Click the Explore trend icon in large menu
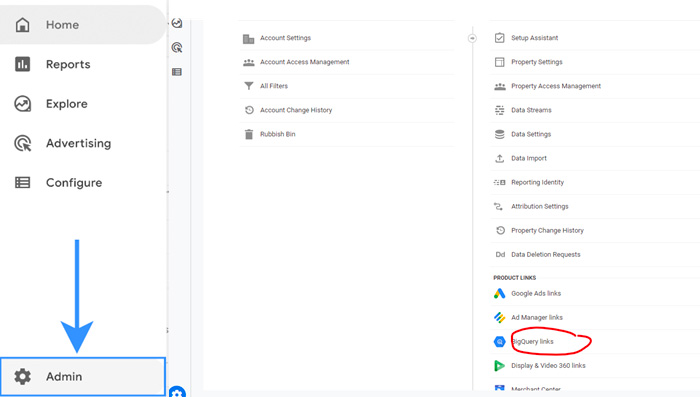 coord(22,104)
